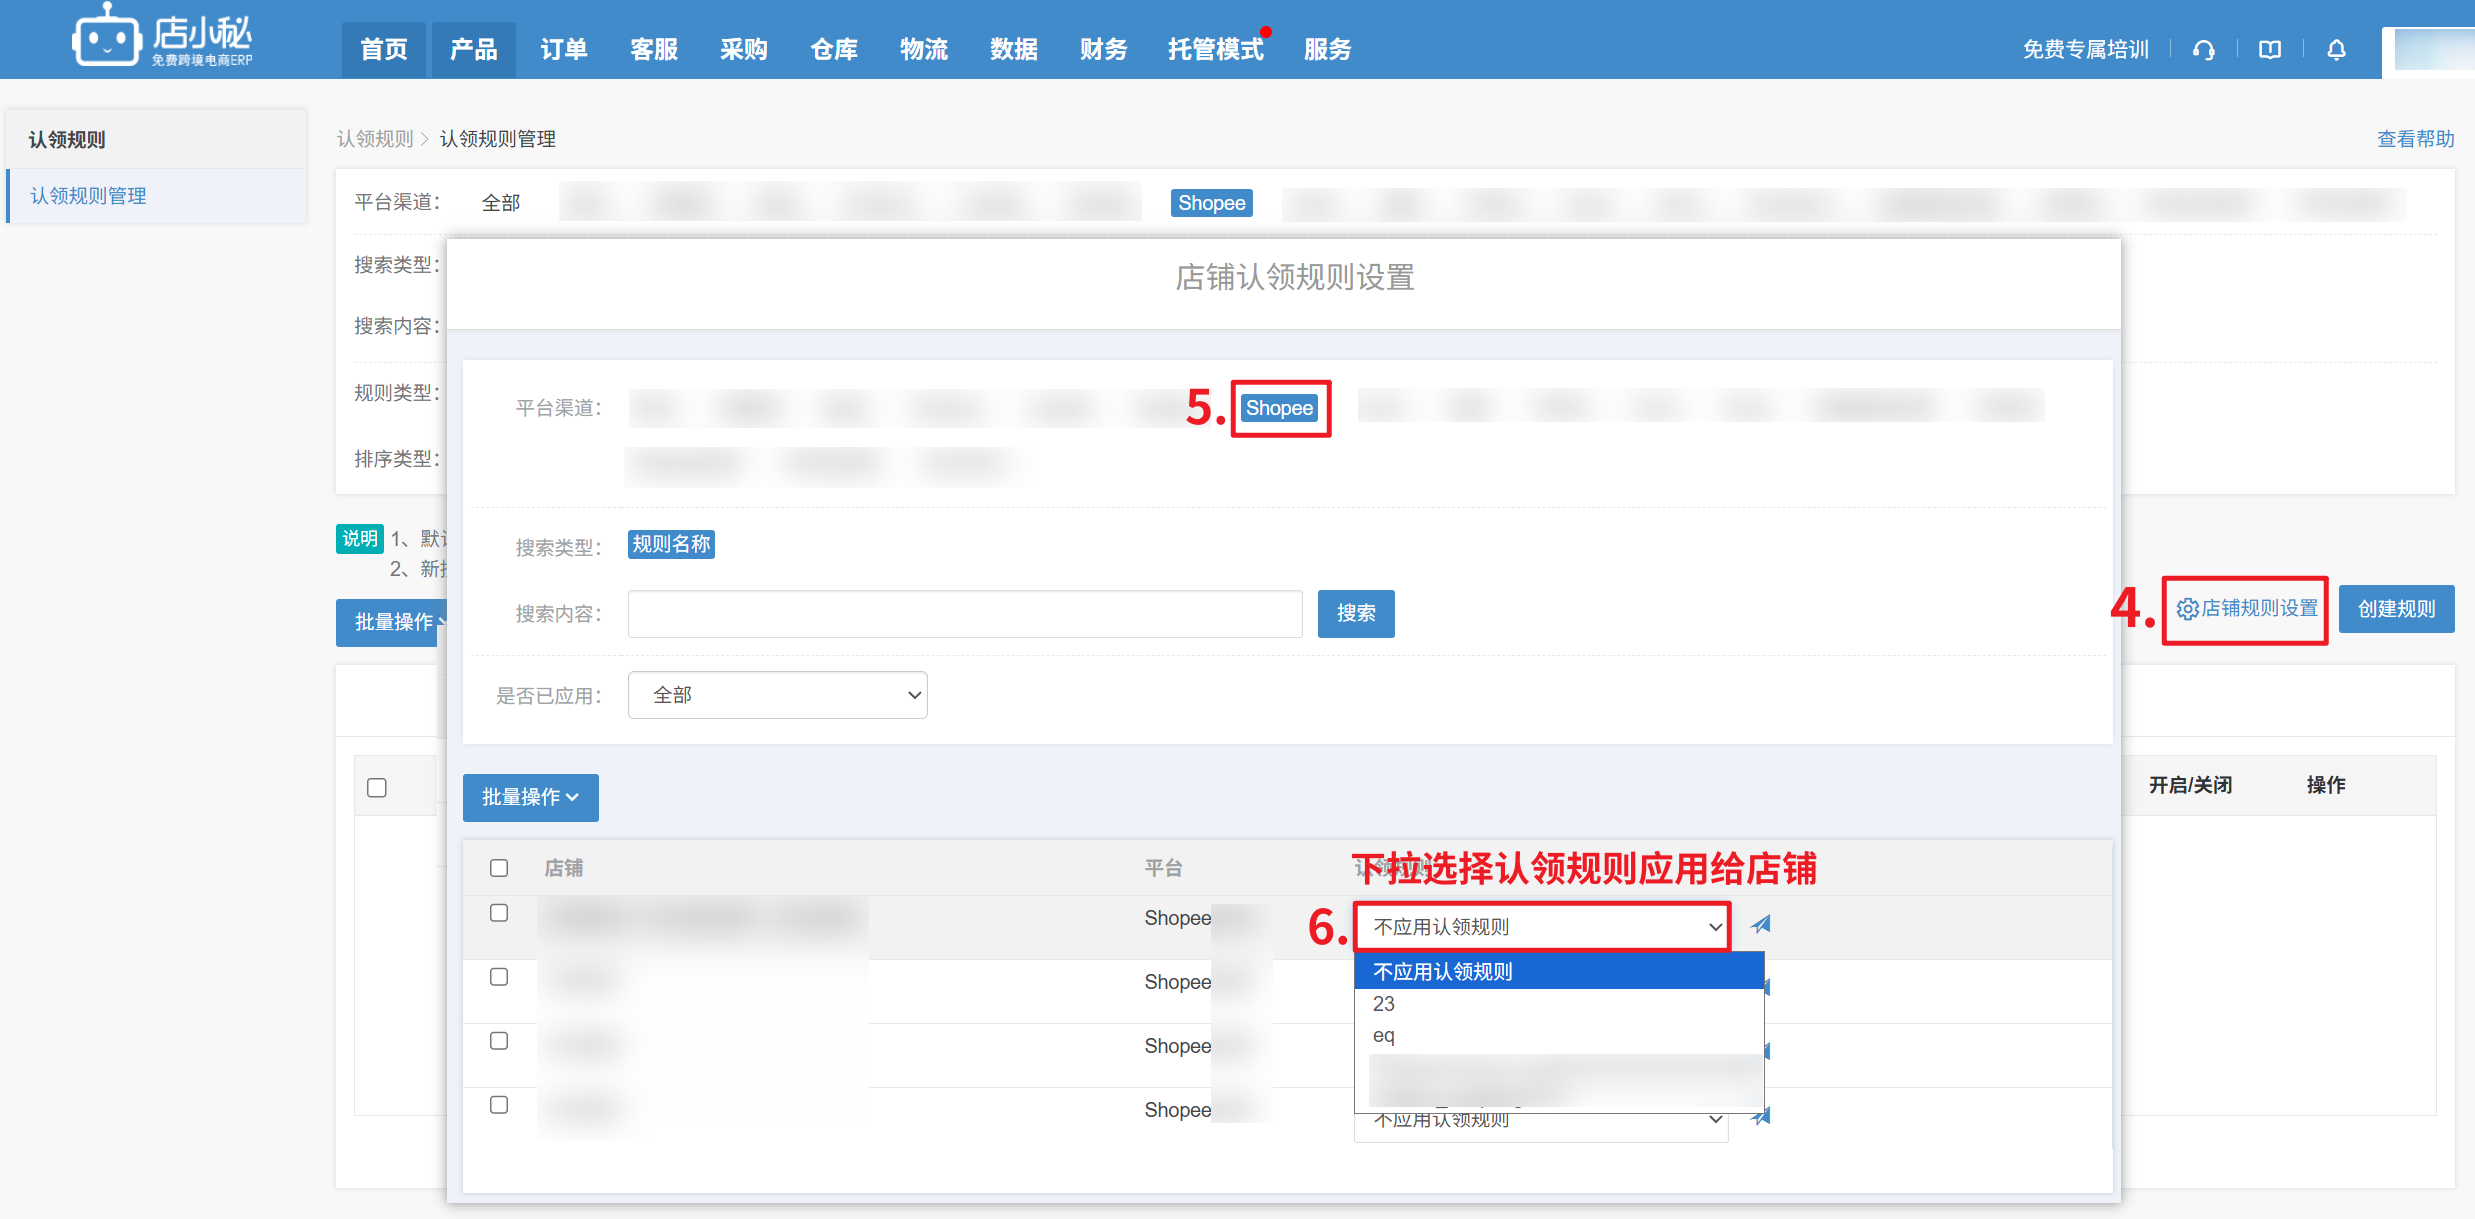
Task: Expand the 批量操作 dropdown in the dialog
Action: point(530,798)
